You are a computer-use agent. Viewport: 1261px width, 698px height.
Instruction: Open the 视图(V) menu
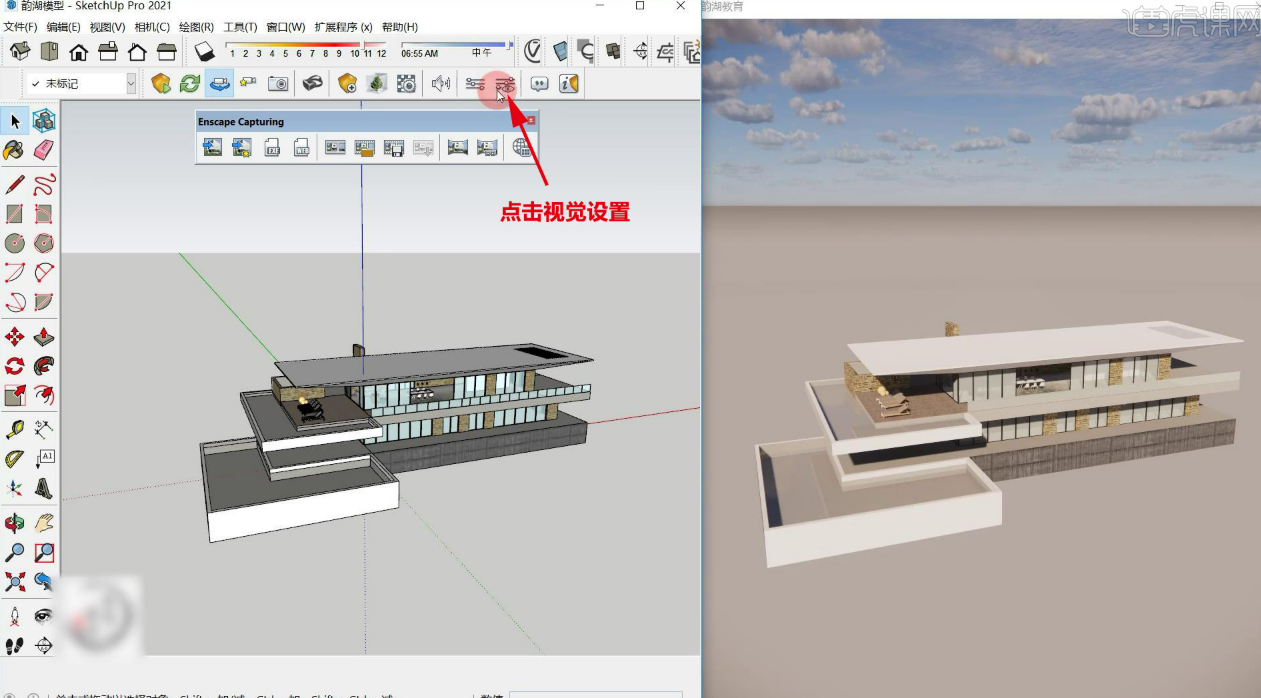click(107, 27)
